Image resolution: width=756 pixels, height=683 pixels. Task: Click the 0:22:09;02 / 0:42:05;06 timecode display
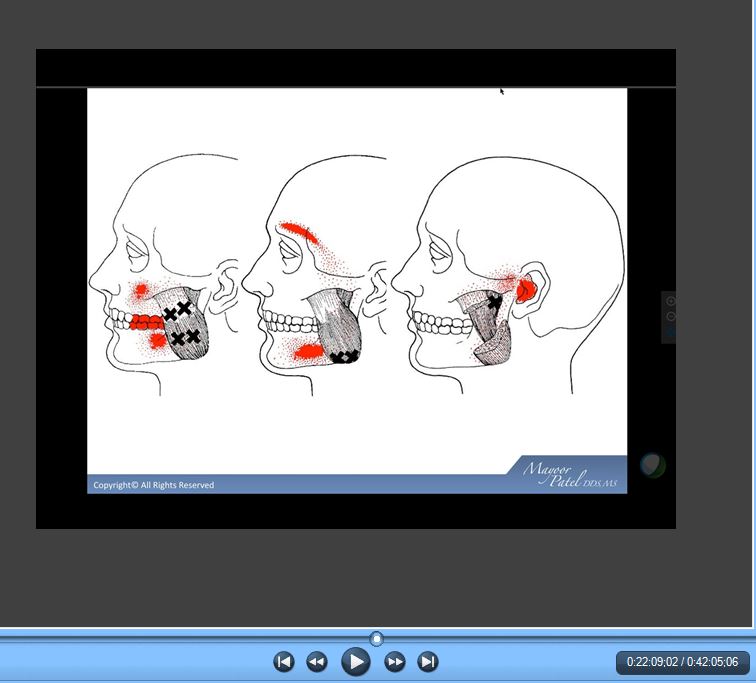tap(683, 661)
